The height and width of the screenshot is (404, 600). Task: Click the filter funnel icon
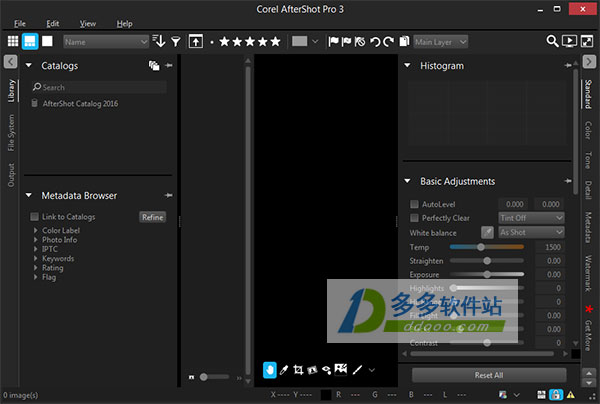pos(176,42)
